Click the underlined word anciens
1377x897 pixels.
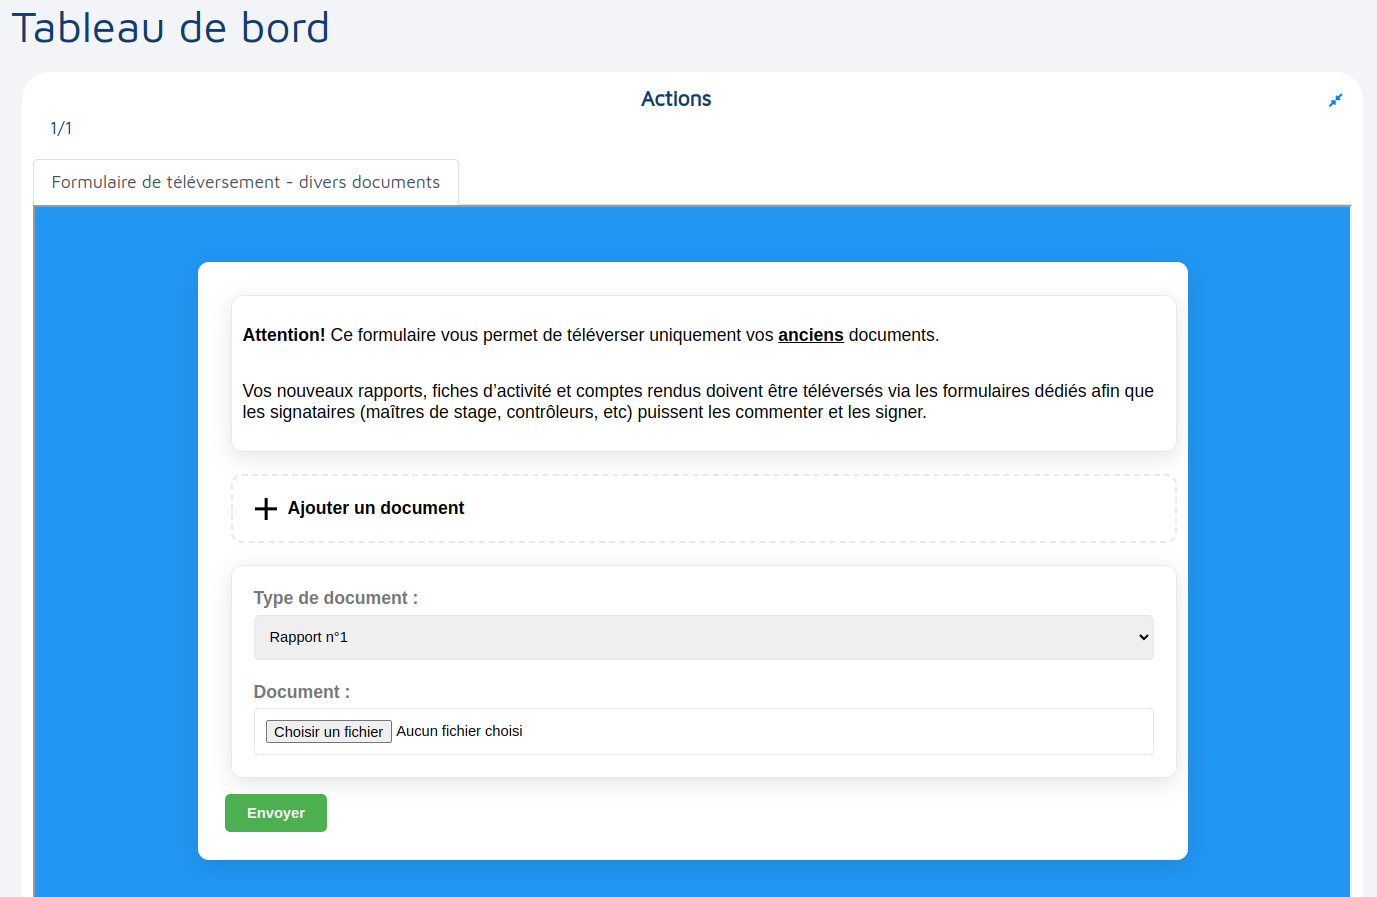click(810, 335)
